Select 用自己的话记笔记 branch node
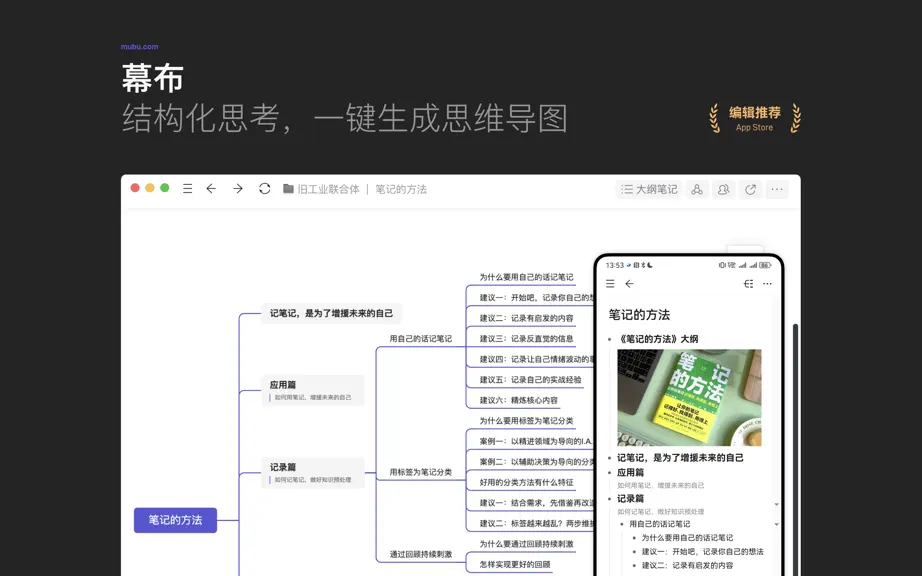 [x=420, y=339]
